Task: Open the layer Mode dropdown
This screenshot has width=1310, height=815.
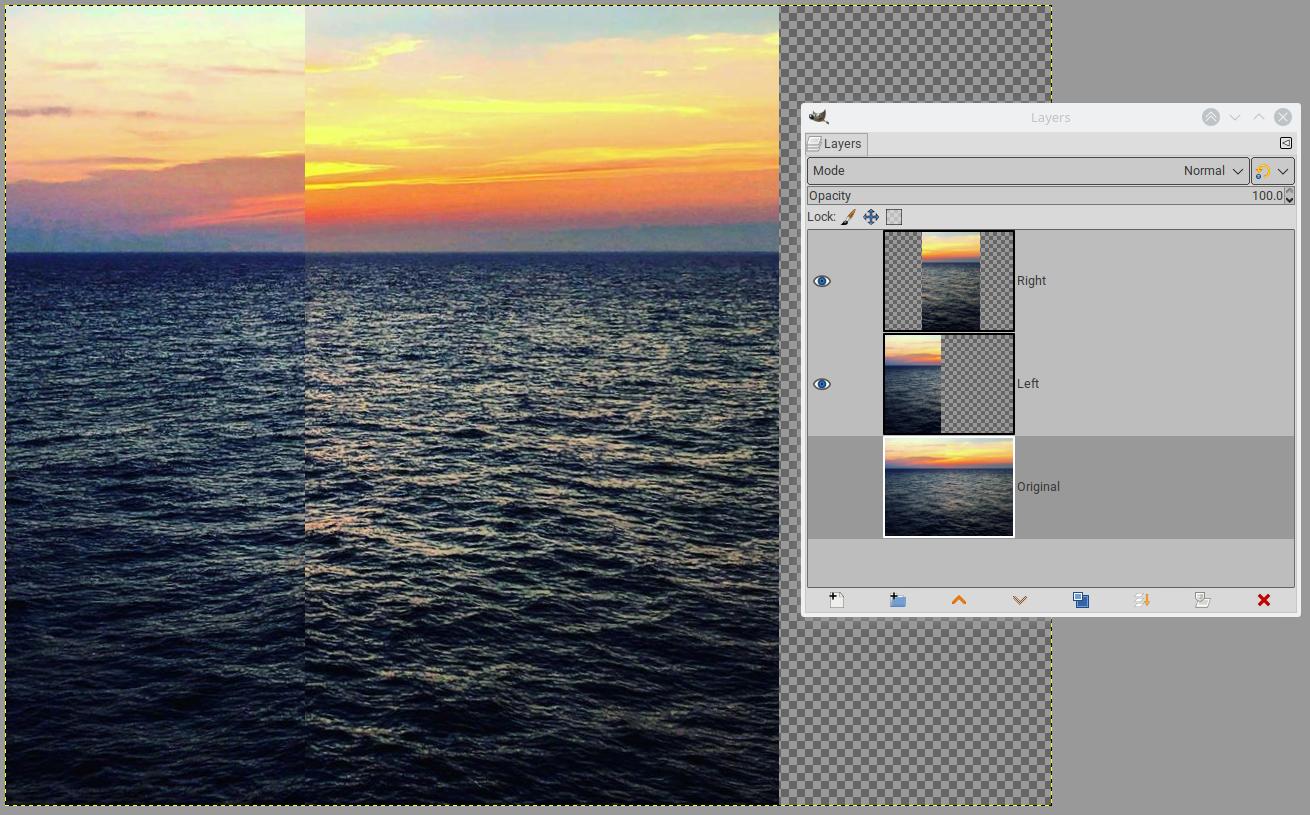Action: (1028, 171)
